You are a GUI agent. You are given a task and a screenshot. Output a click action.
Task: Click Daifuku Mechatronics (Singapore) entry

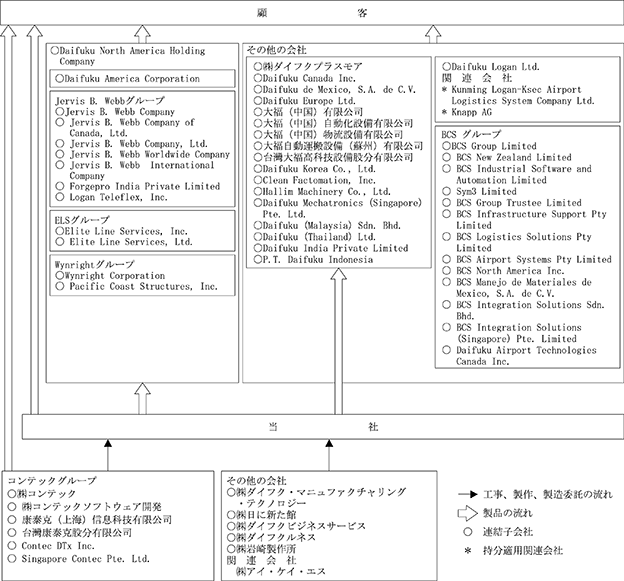click(337, 208)
